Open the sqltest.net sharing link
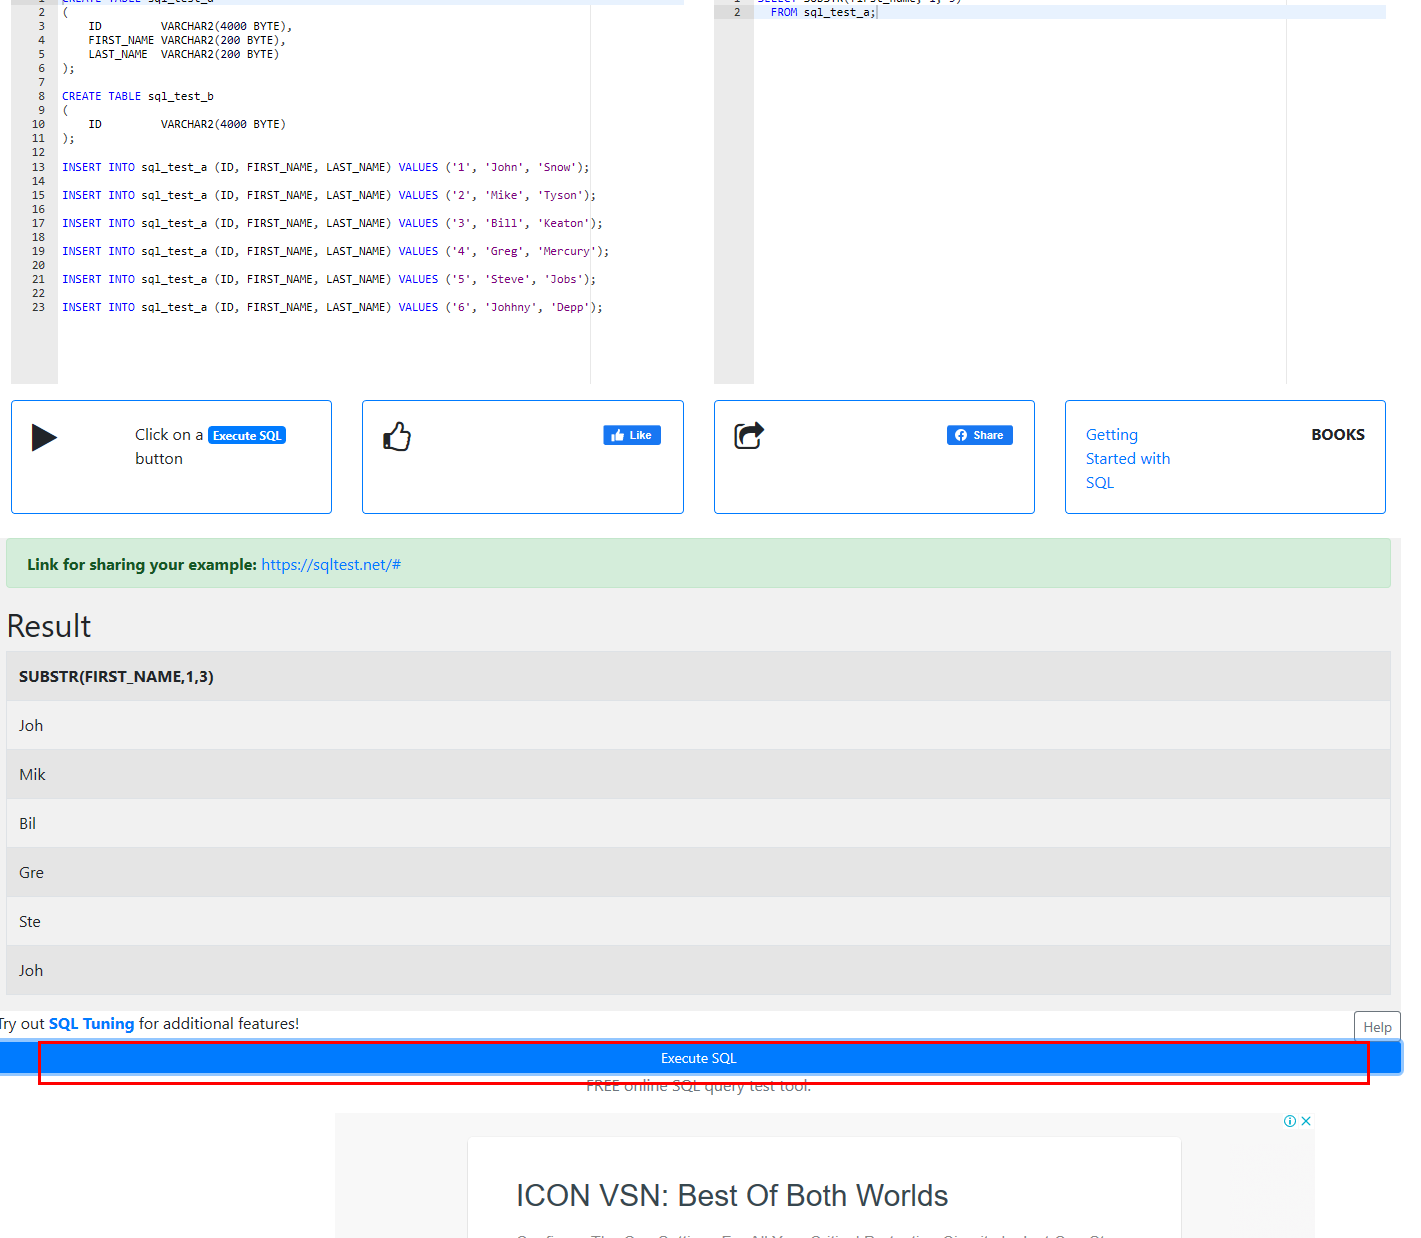Image resolution: width=1421 pixels, height=1238 pixels. click(x=331, y=564)
